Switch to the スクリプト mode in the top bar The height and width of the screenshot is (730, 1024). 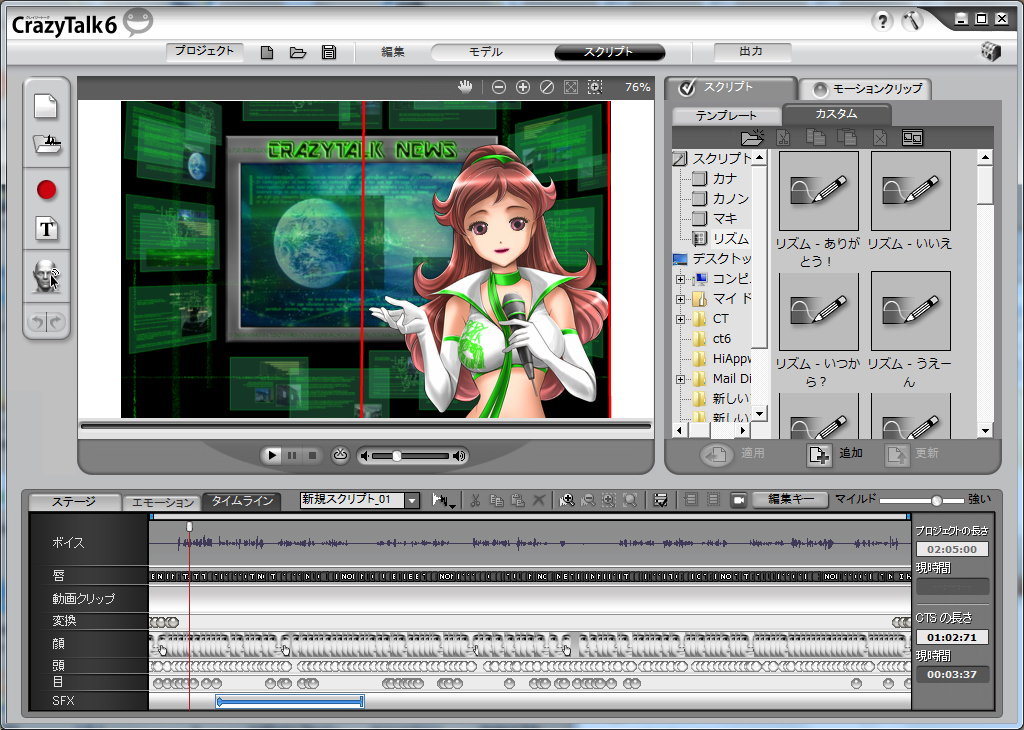pyautogui.click(x=609, y=52)
